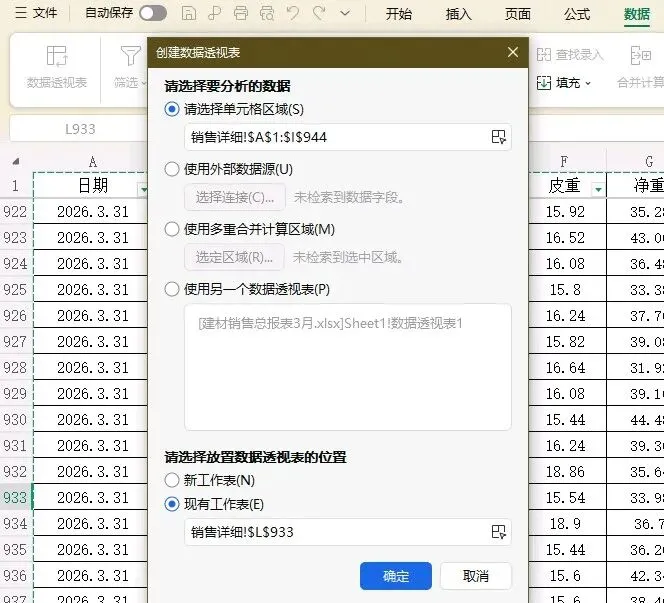This screenshot has width=664, height=603.
Task: Click the undo arrow icon
Action: tap(293, 14)
